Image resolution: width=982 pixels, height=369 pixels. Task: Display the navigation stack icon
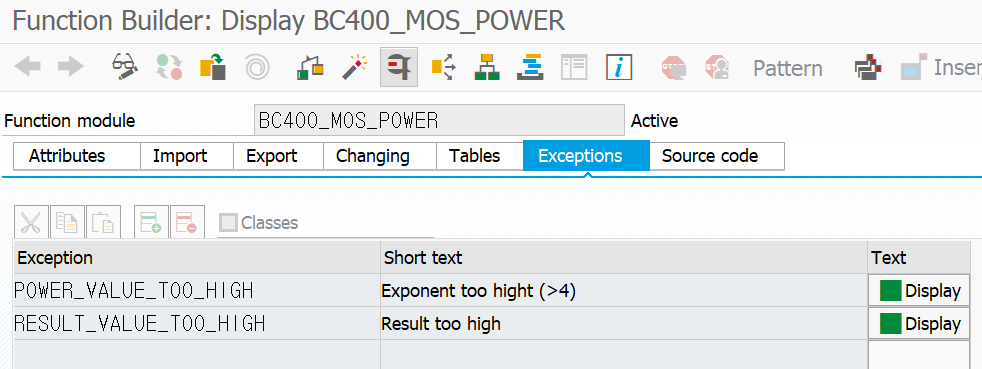(530, 67)
